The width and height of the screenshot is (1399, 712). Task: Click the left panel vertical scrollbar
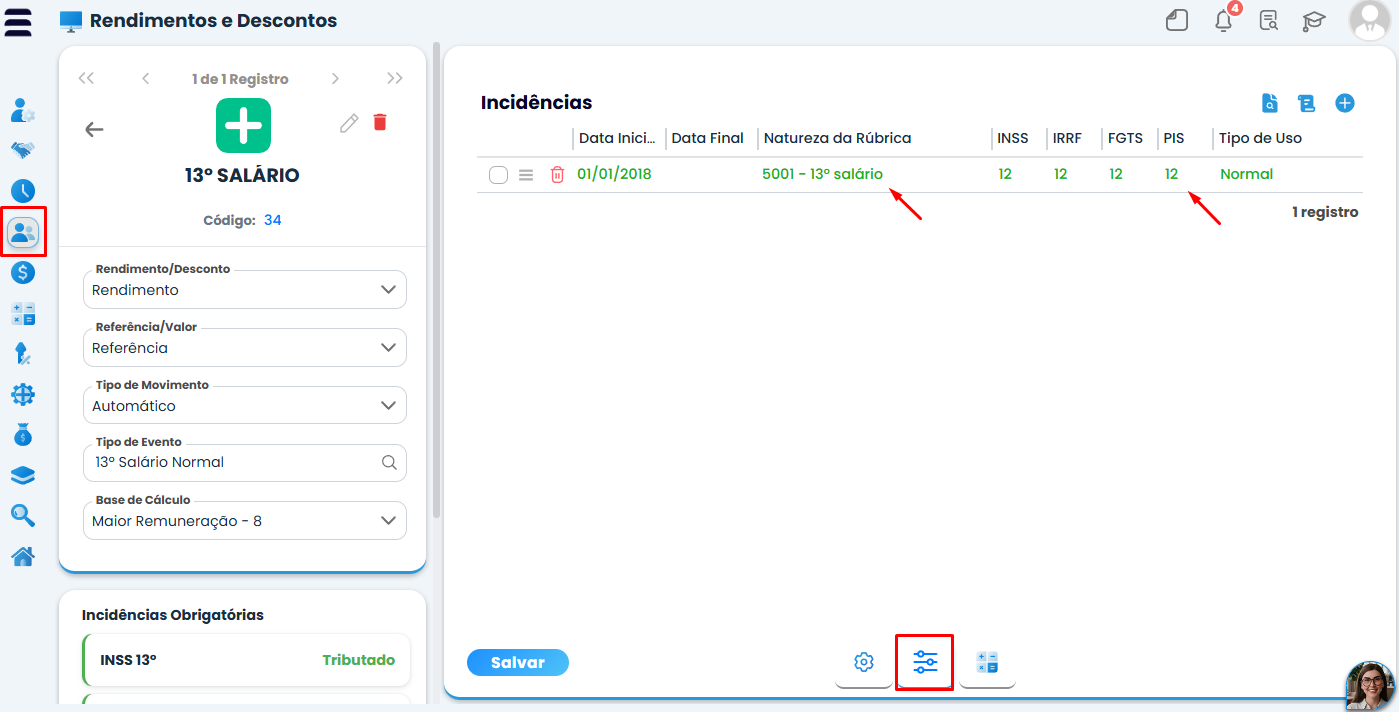coord(436,280)
